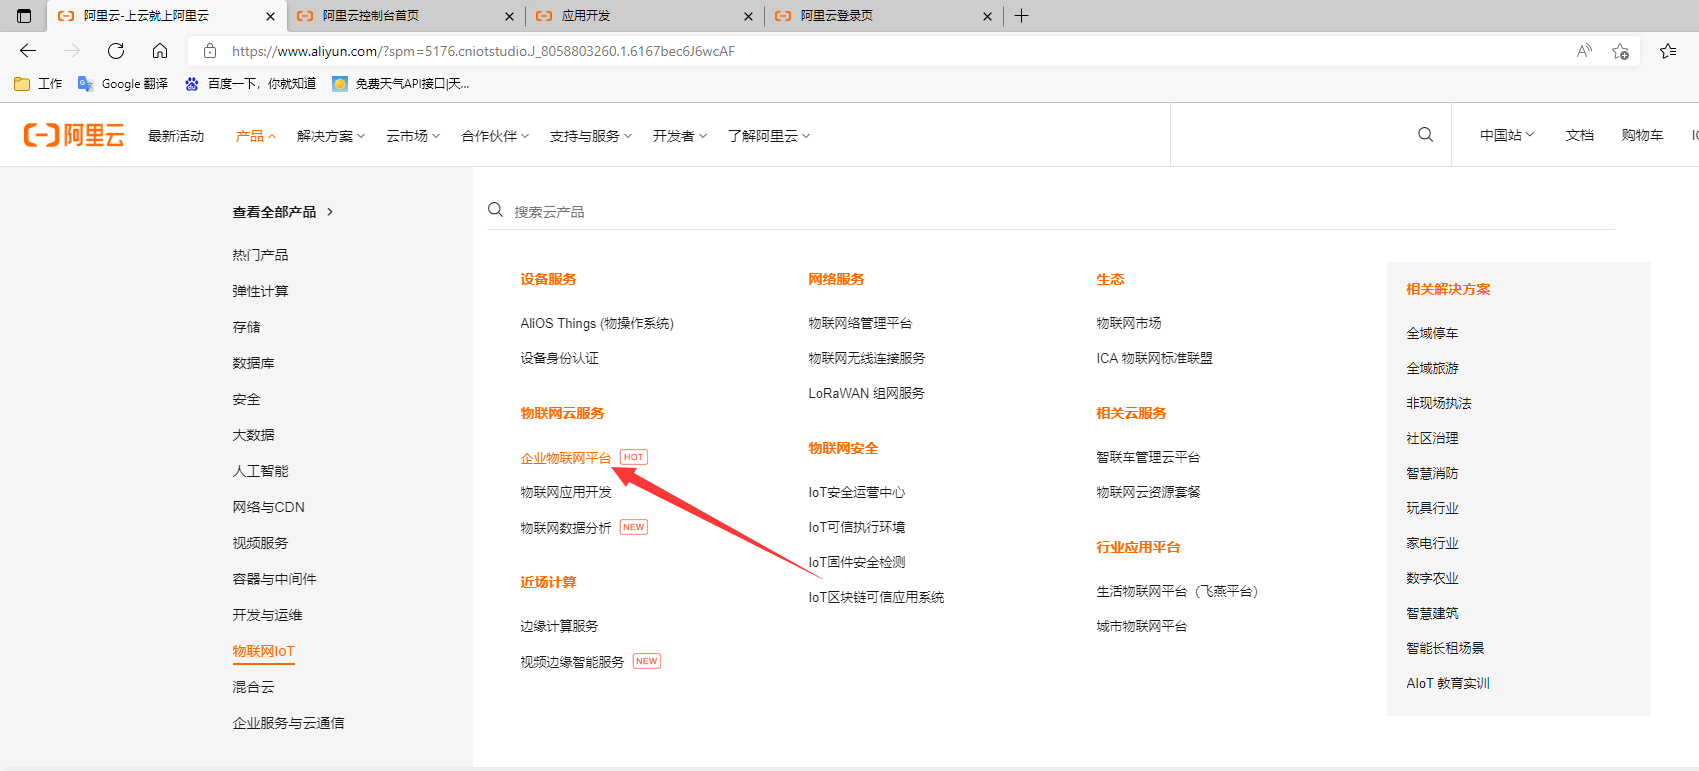Expand the 开发者 menu
1699x771 pixels.
tap(680, 136)
